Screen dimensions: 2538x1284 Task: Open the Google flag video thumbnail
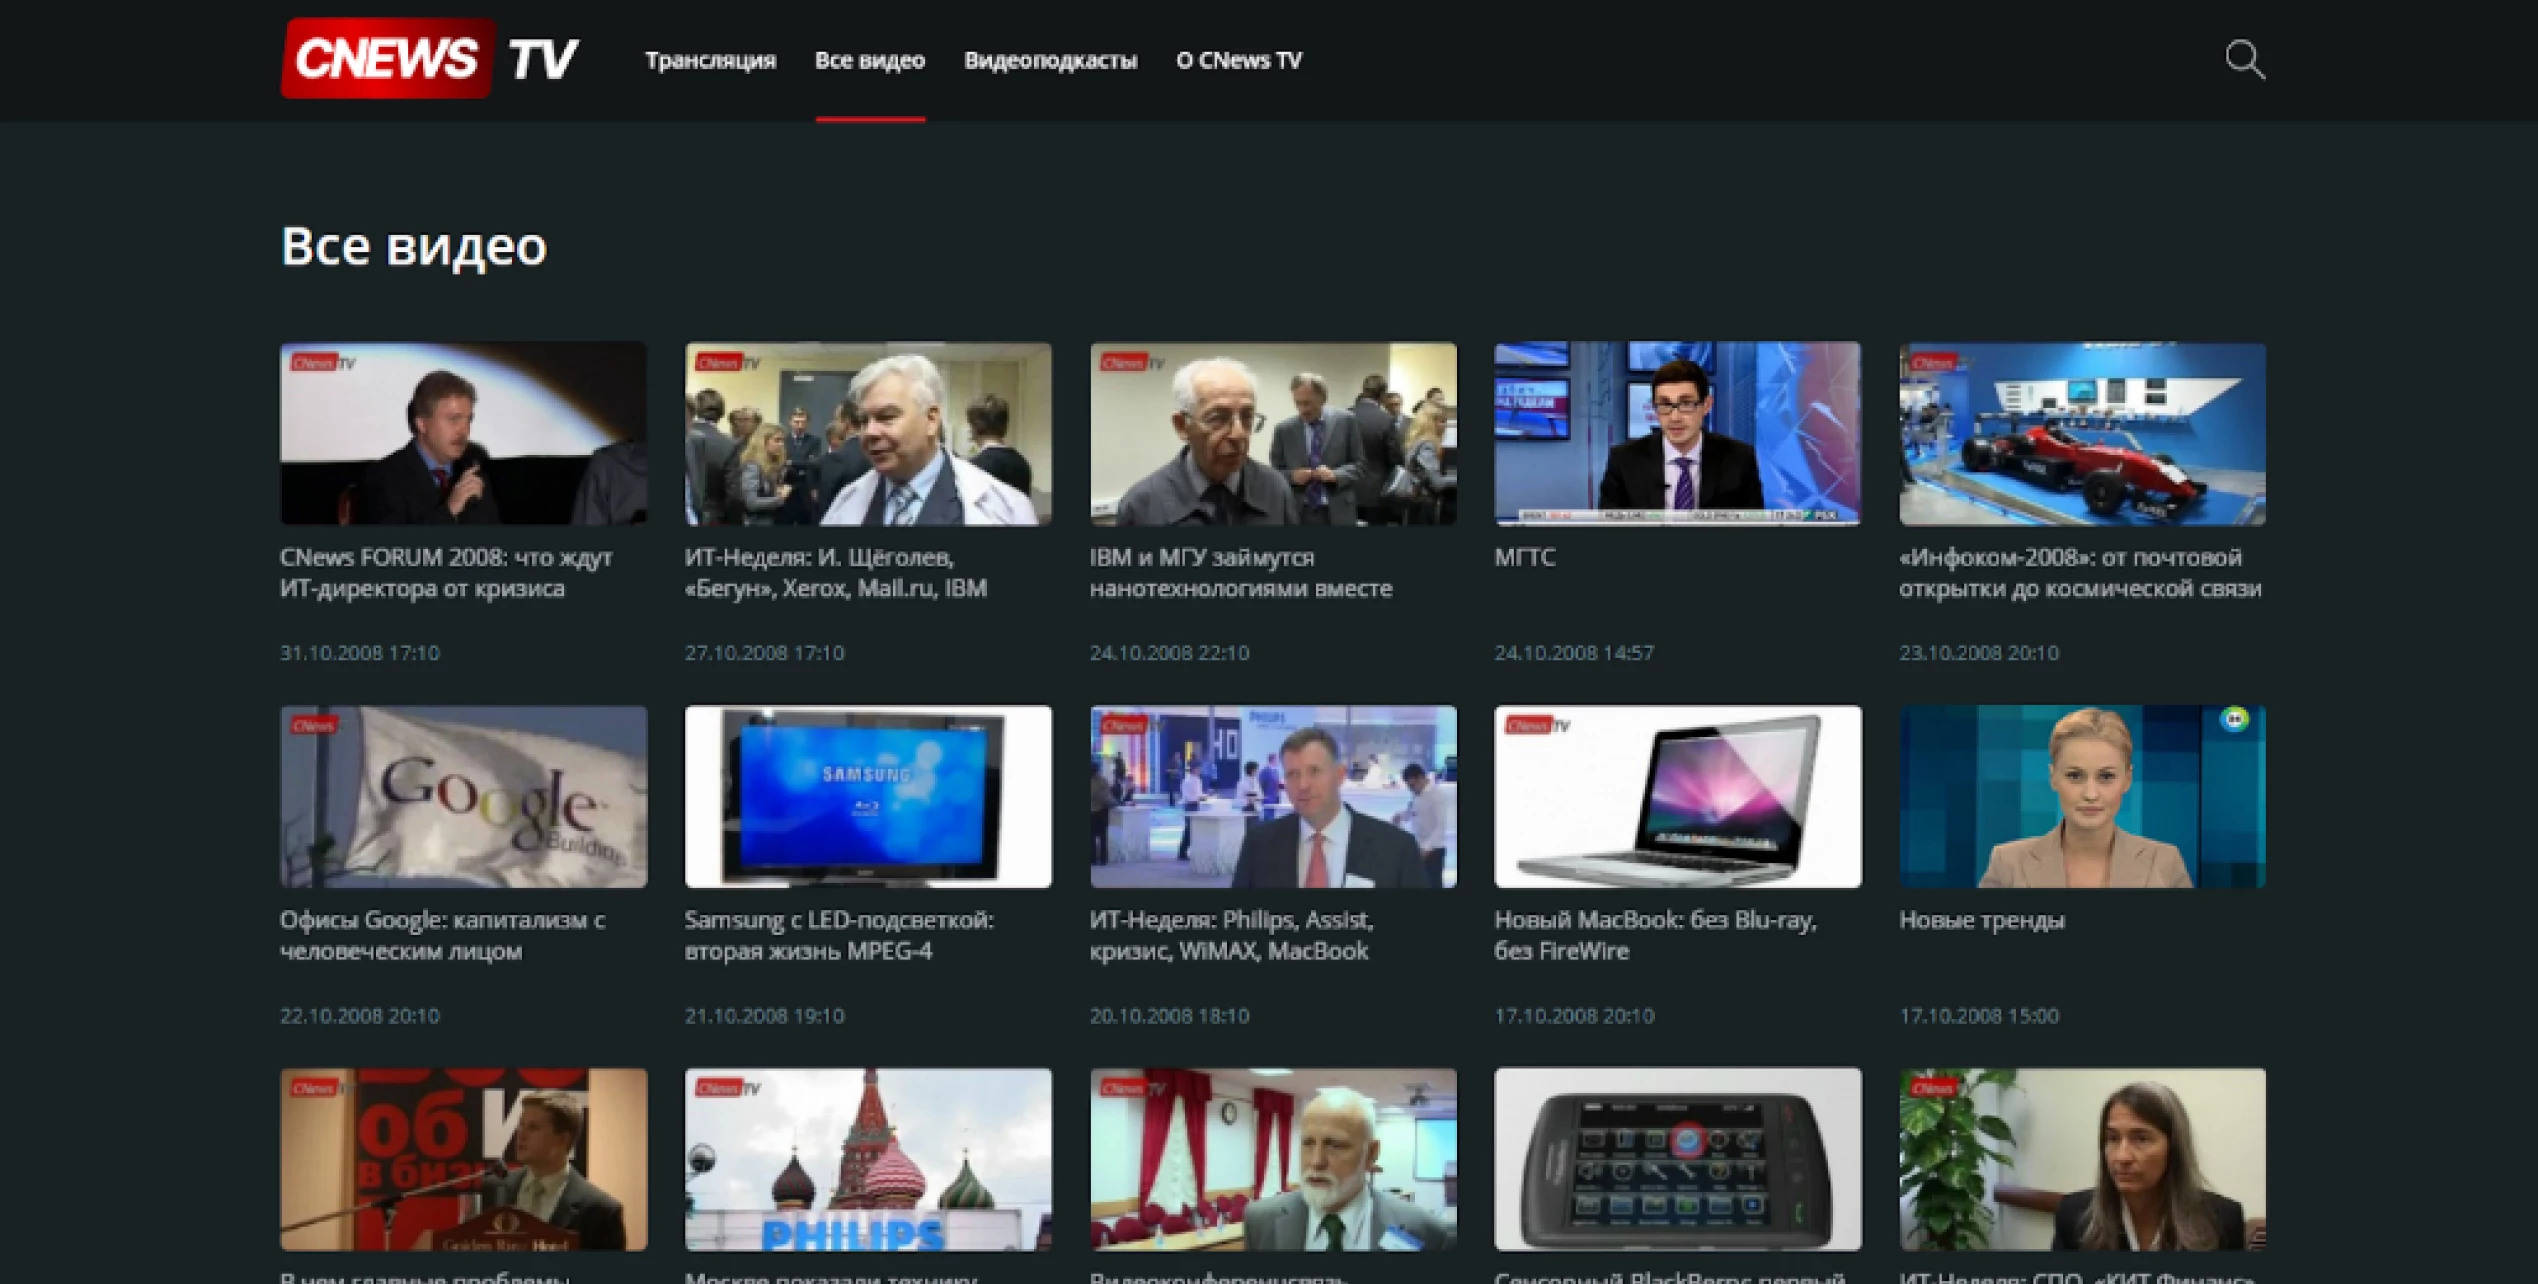pyautogui.click(x=463, y=796)
